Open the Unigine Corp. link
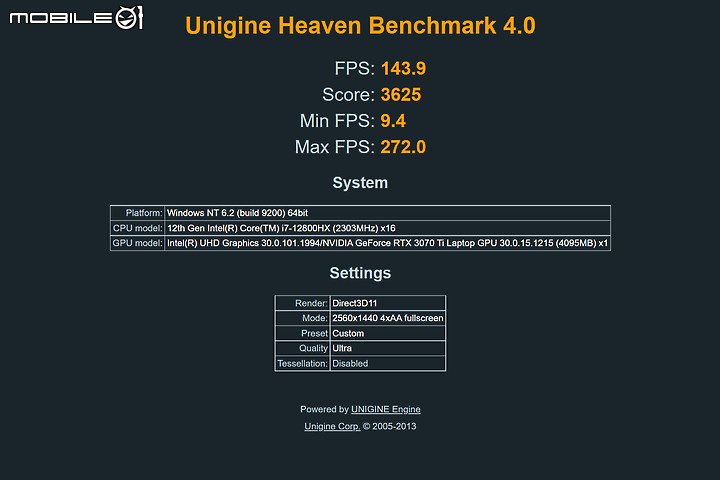This screenshot has height=480, width=720. (332, 426)
